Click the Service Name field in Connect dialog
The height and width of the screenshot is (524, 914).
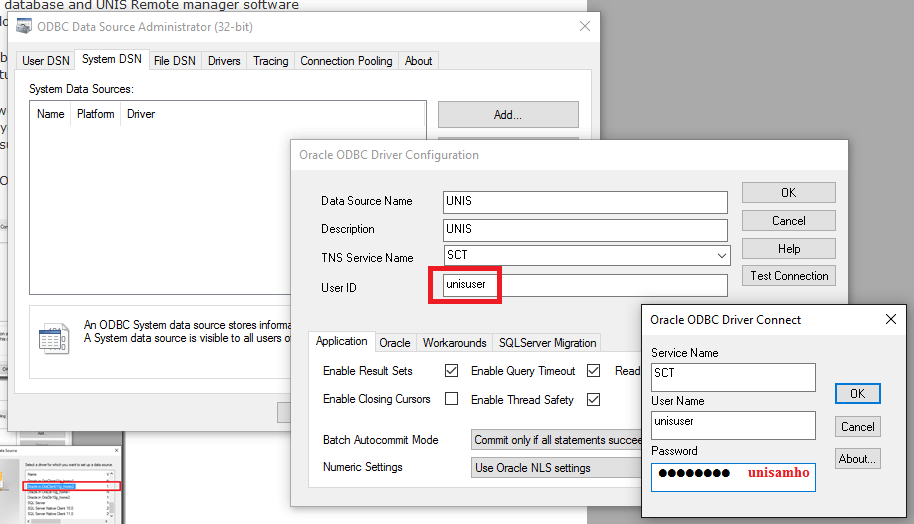click(733, 377)
